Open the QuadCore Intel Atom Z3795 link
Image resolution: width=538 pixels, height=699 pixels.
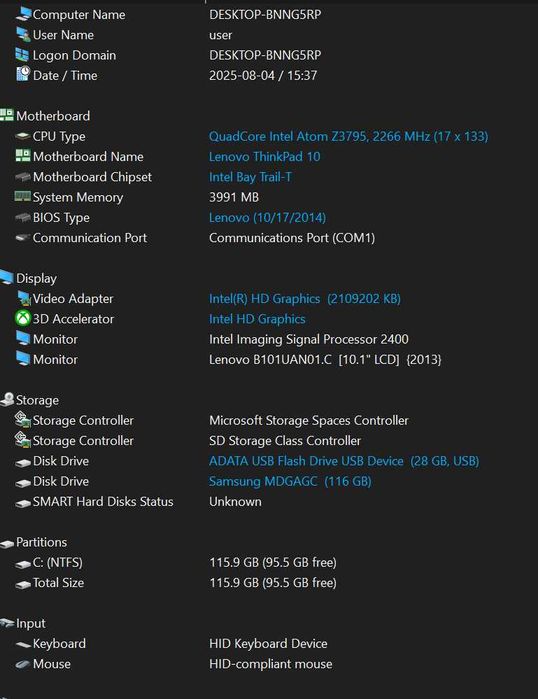click(x=349, y=136)
